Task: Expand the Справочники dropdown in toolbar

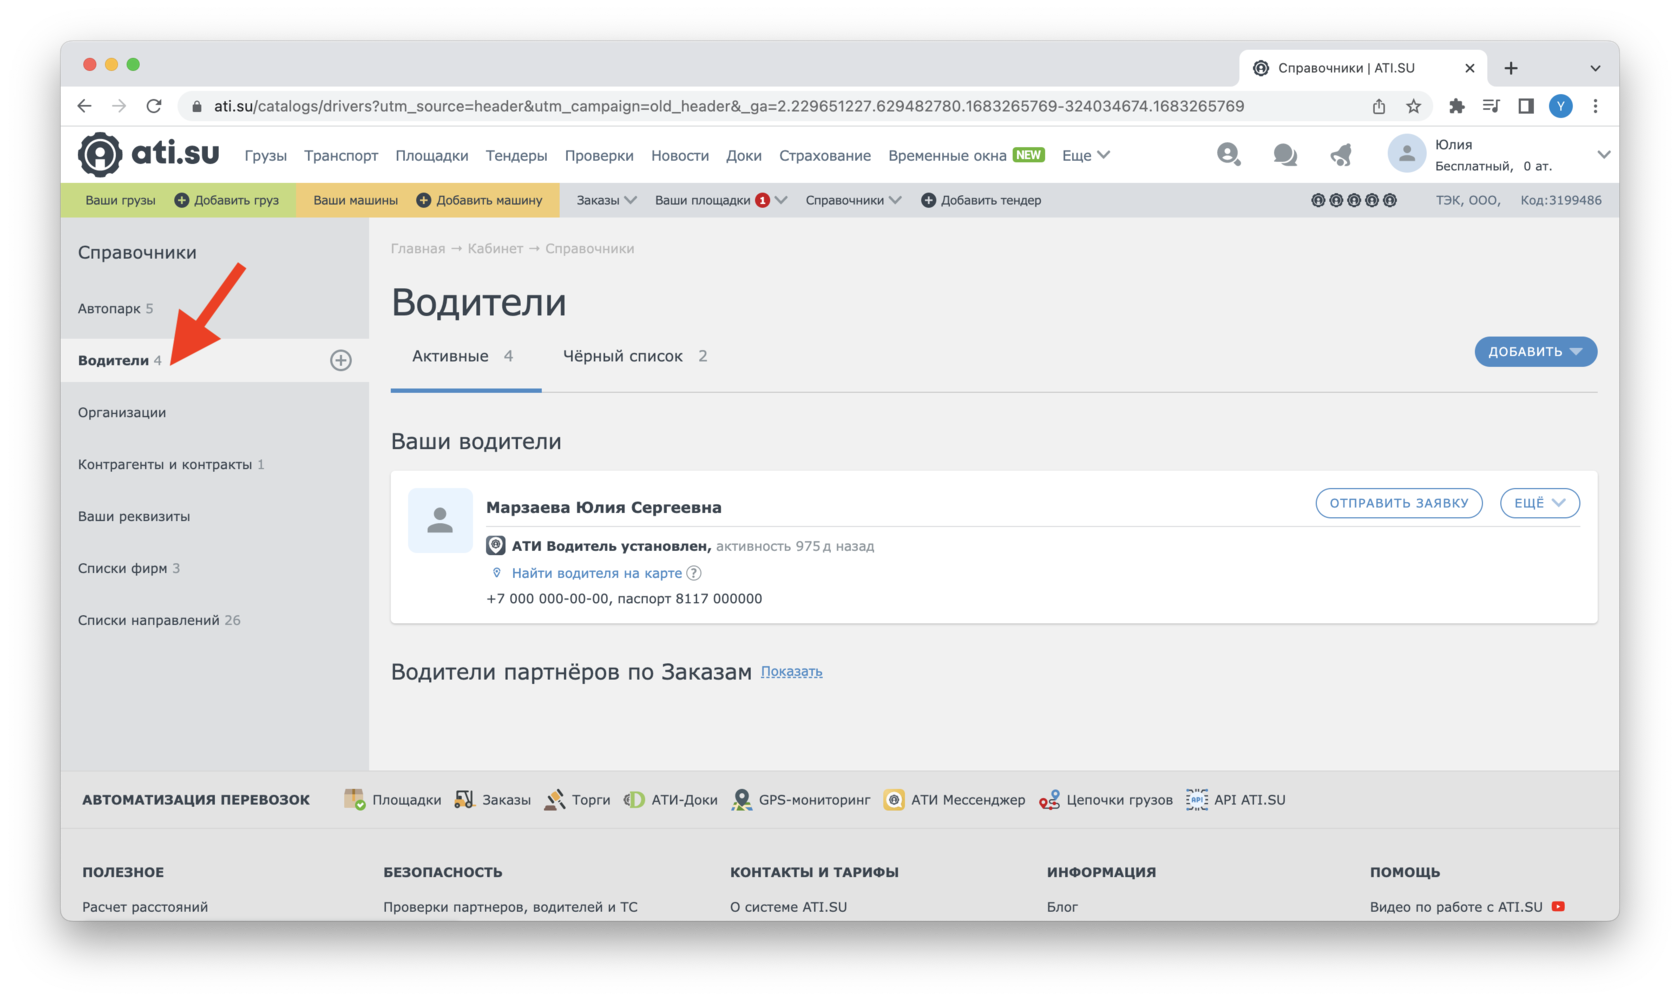Action: point(853,200)
